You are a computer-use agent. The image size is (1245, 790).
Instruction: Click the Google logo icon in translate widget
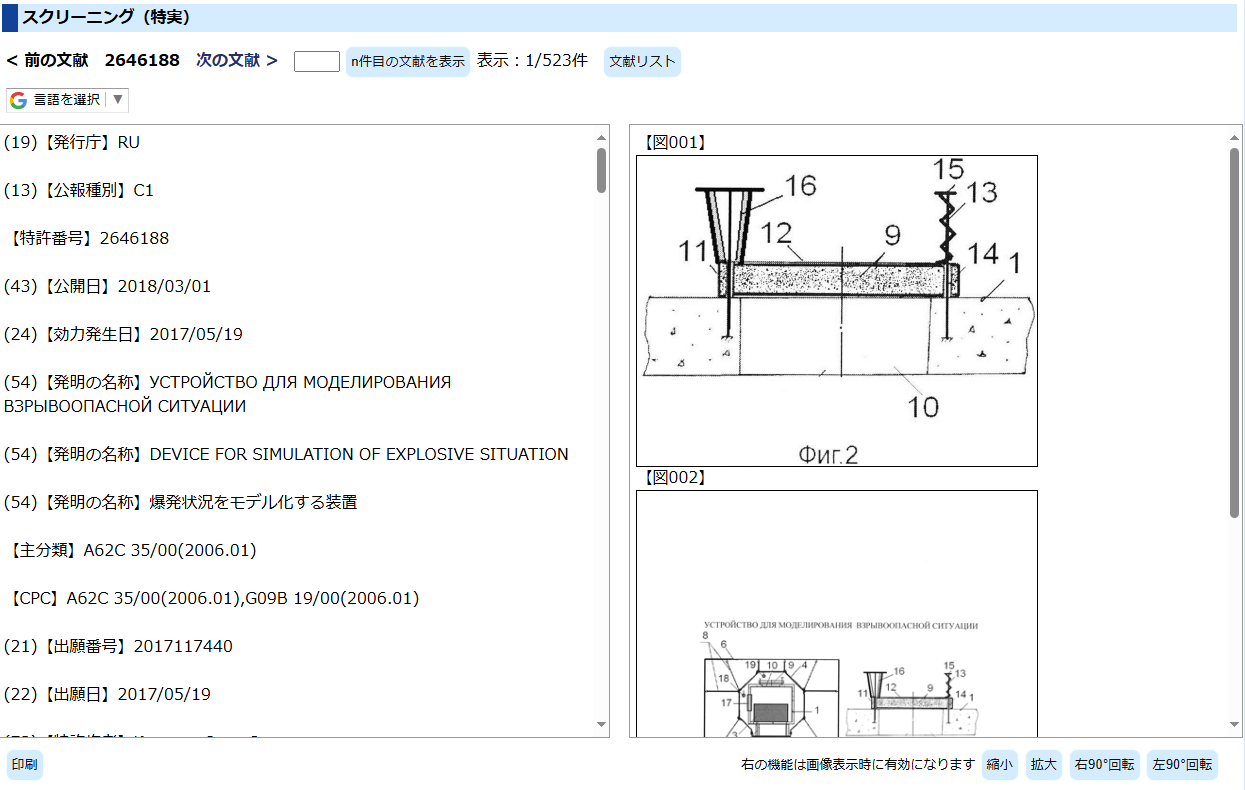coord(19,100)
